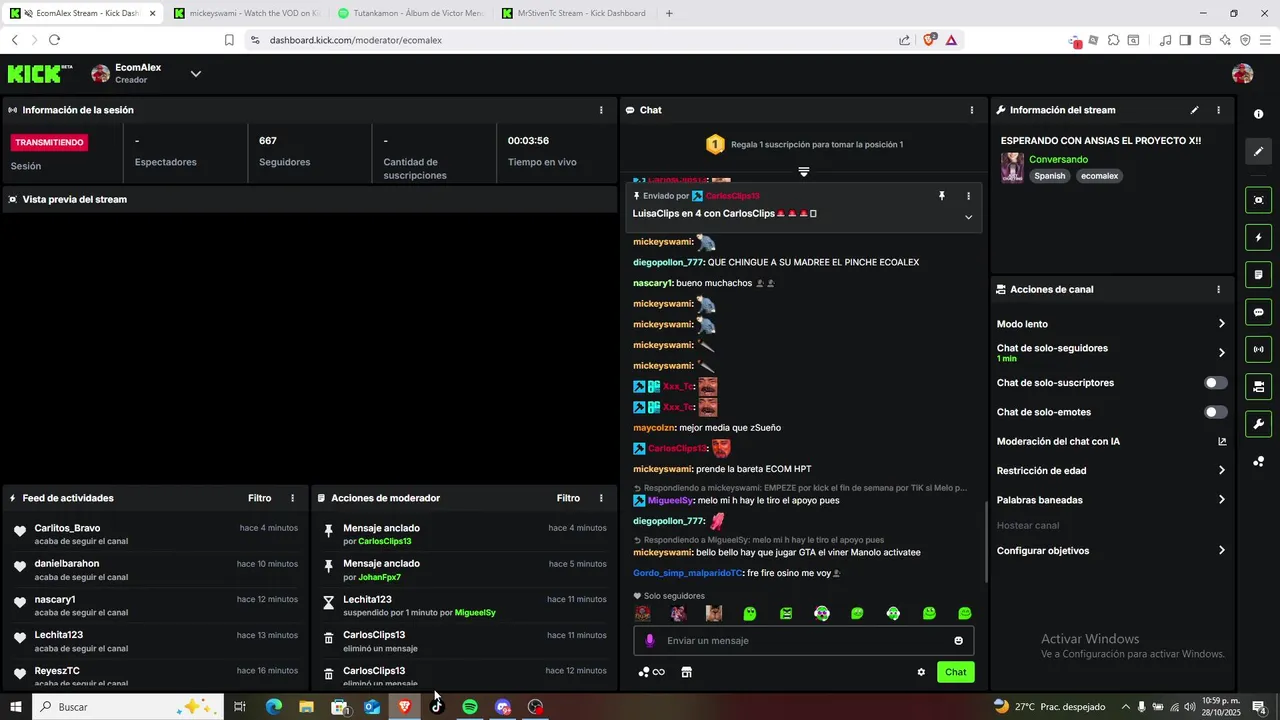
Task: Open Brave browser in the taskbar
Action: pyautogui.click(x=404, y=707)
